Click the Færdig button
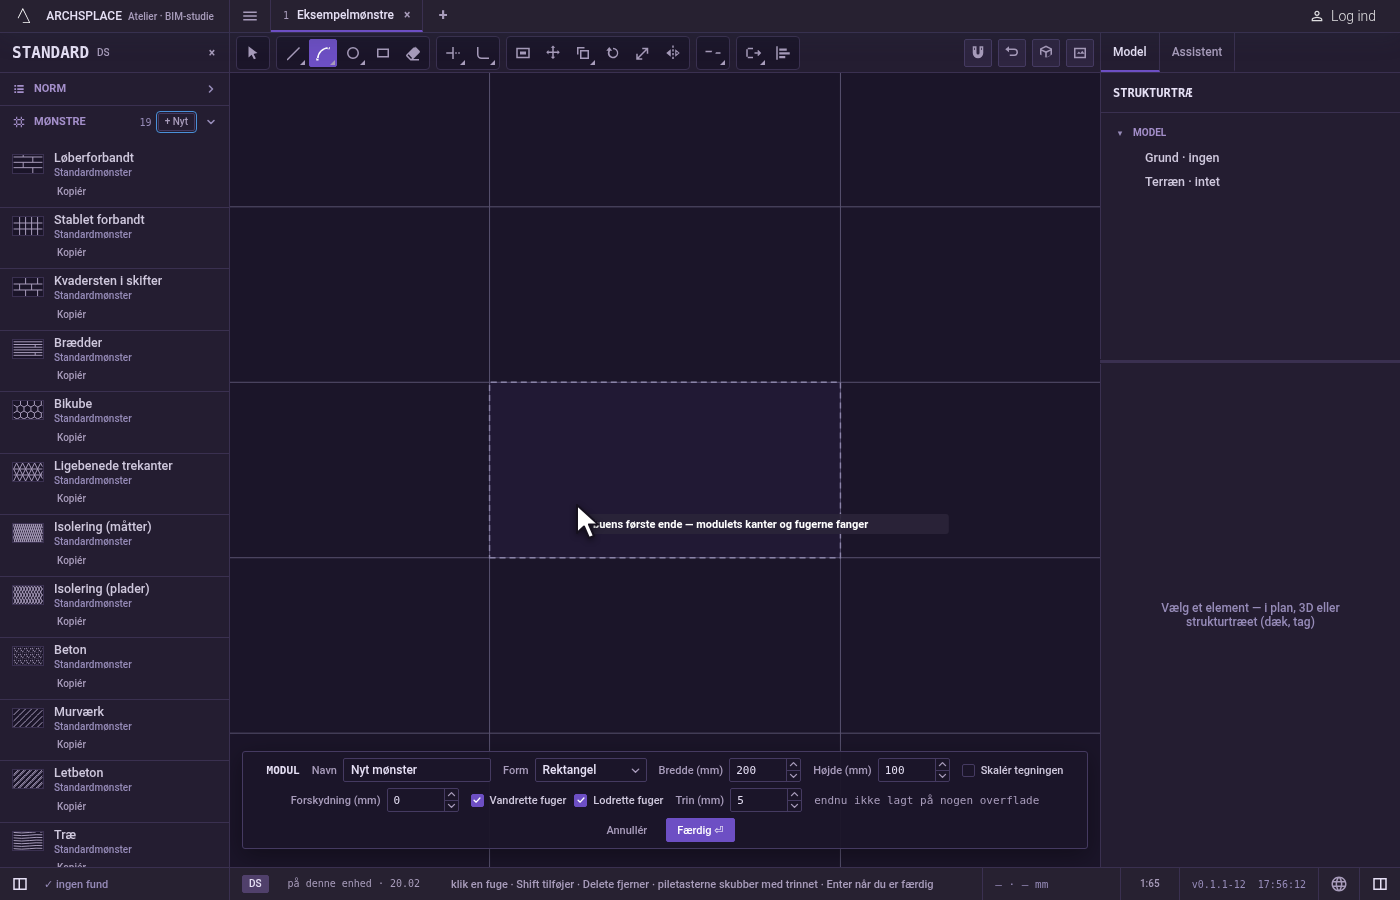The image size is (1400, 900). [700, 830]
